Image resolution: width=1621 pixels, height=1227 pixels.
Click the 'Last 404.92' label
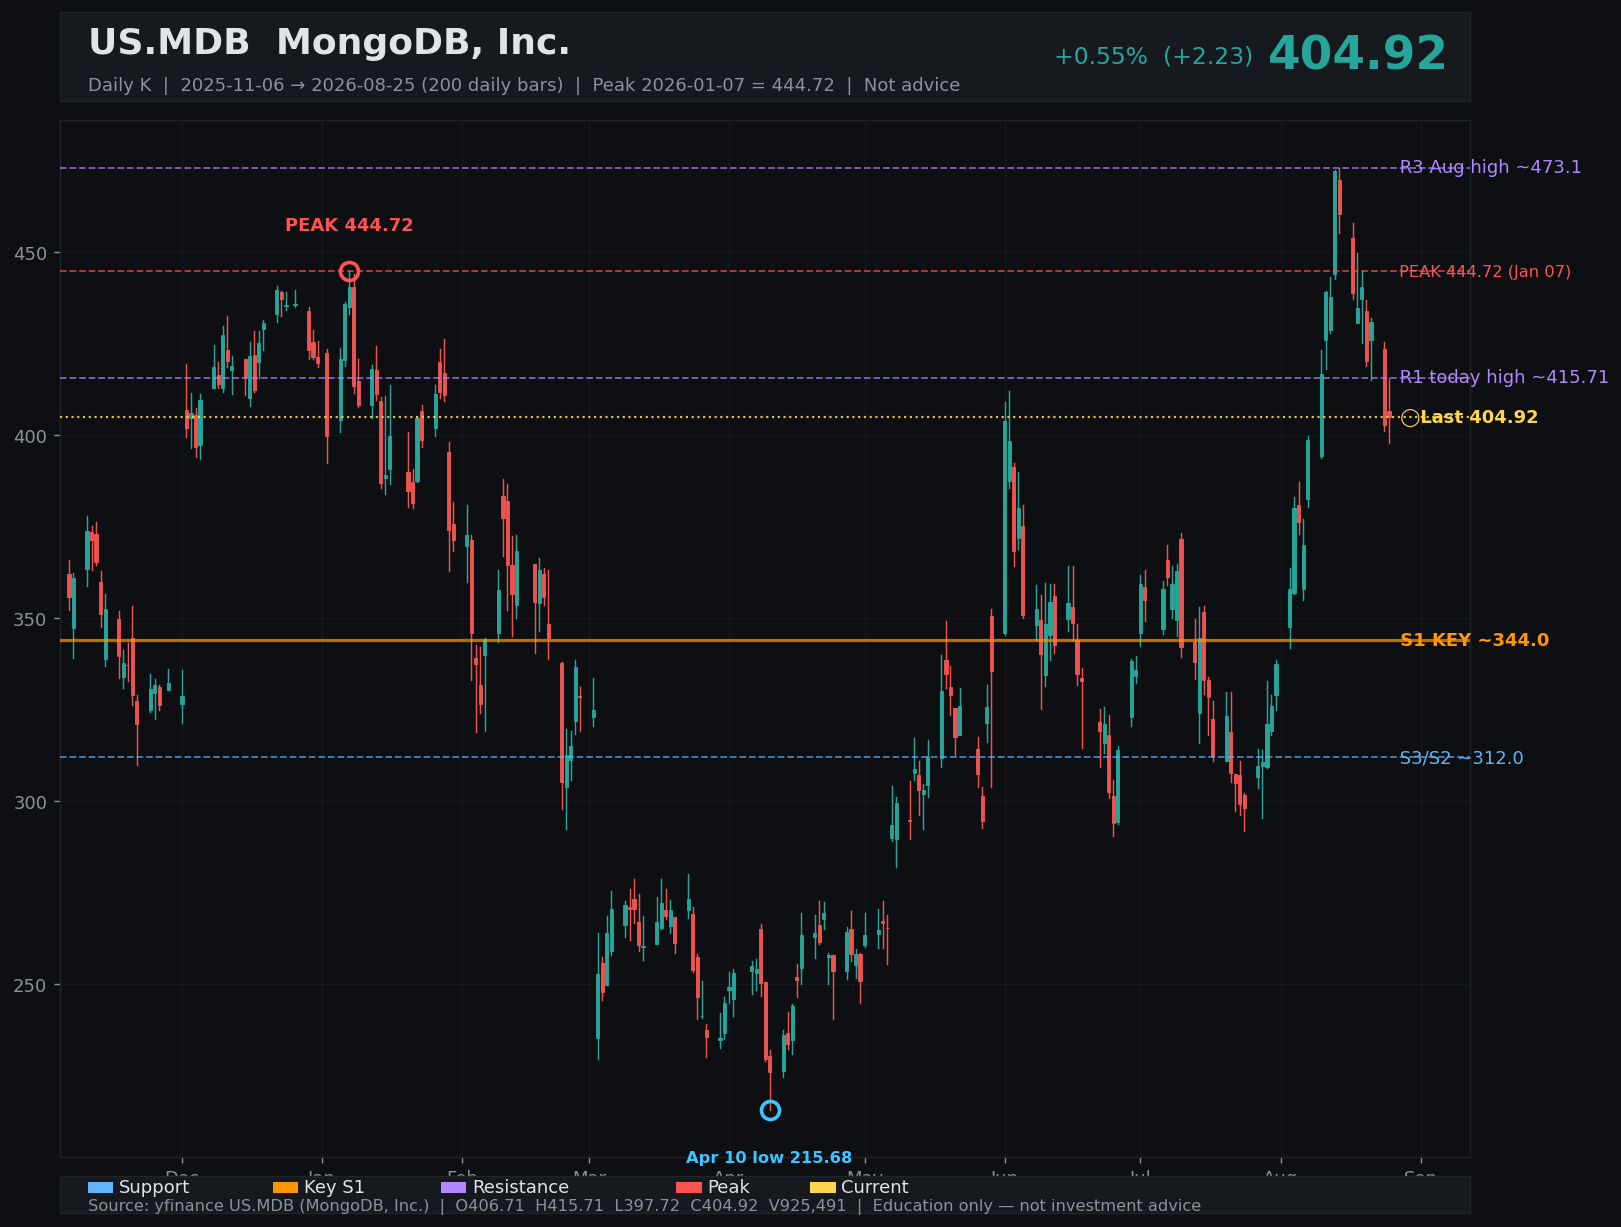coord(1479,417)
